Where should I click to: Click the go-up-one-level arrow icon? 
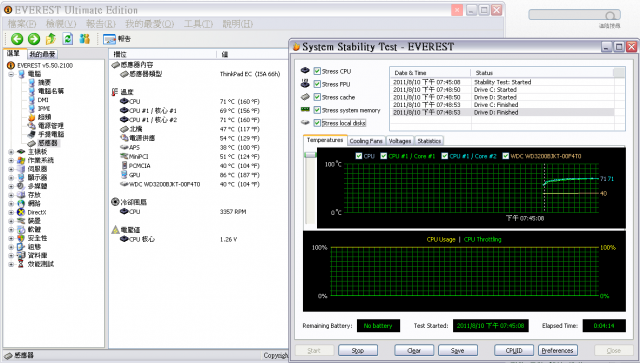tap(51, 39)
